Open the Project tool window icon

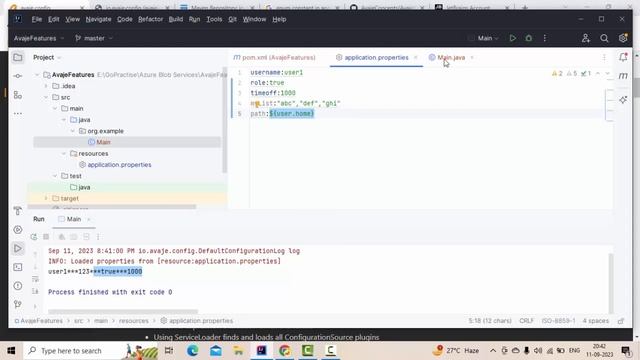click(x=18, y=58)
